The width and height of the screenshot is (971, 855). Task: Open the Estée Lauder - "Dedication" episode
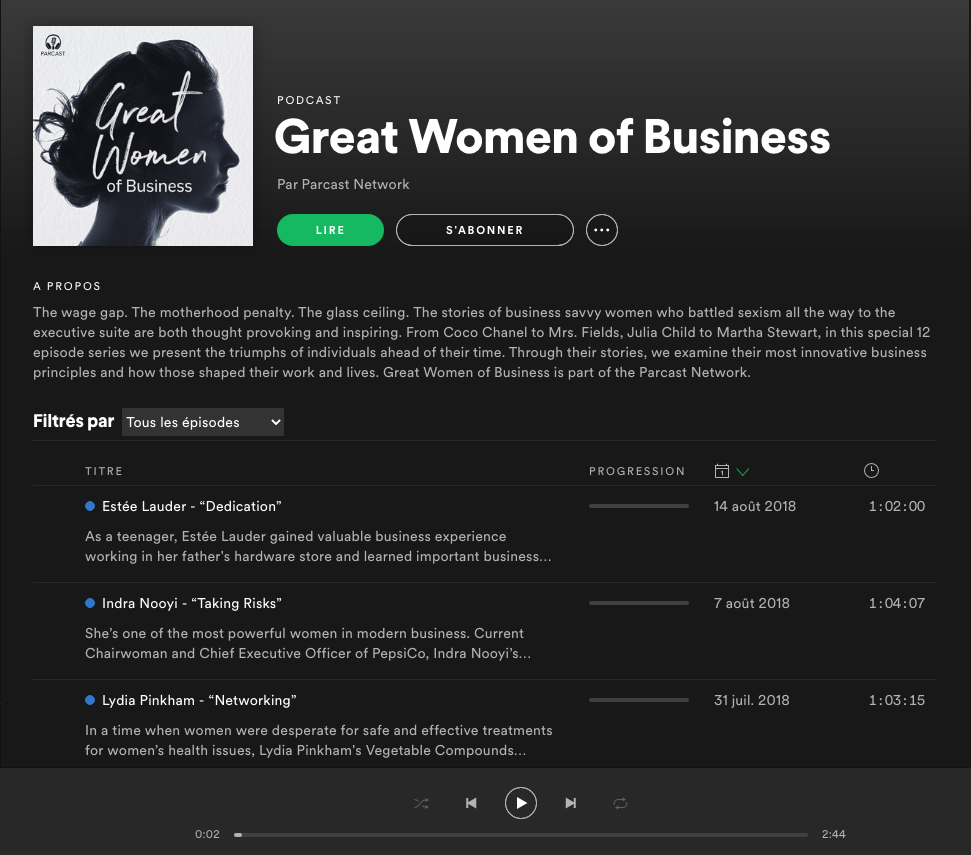tap(191, 506)
